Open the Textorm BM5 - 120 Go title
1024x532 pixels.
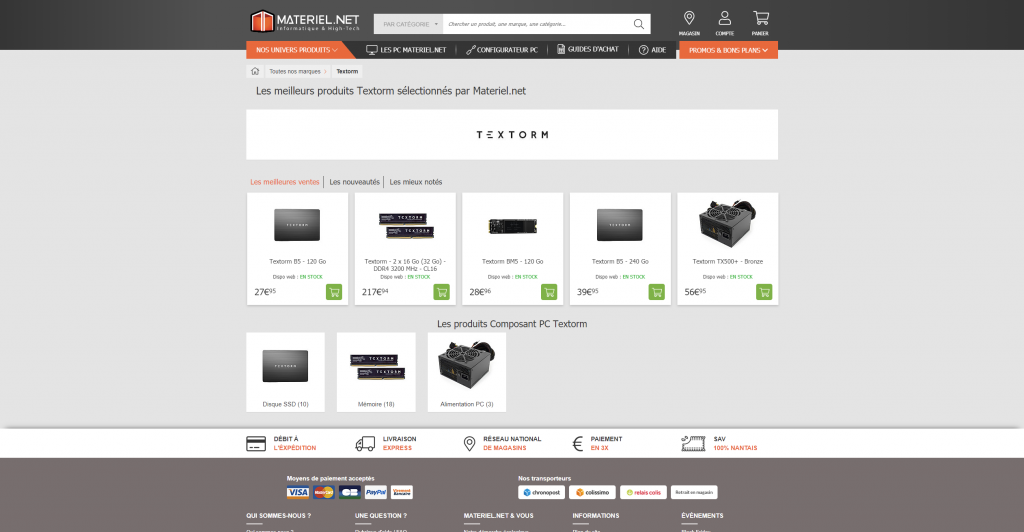point(513,261)
